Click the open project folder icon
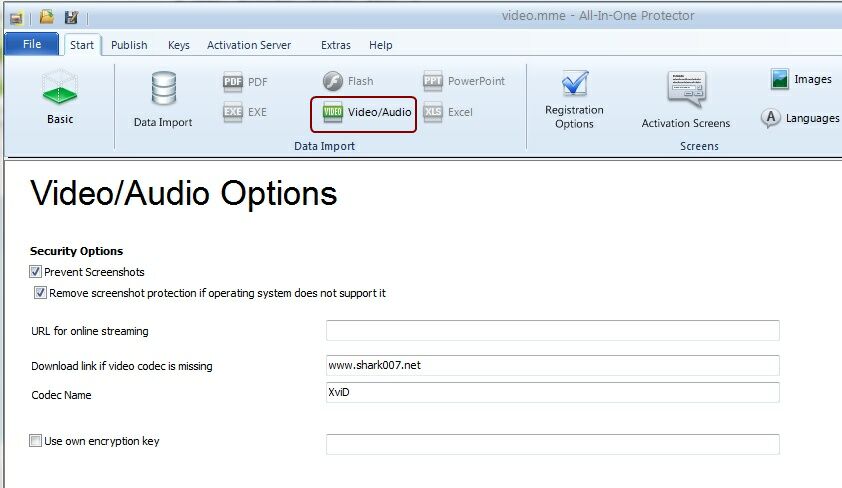The width and height of the screenshot is (842, 488). pos(46,17)
